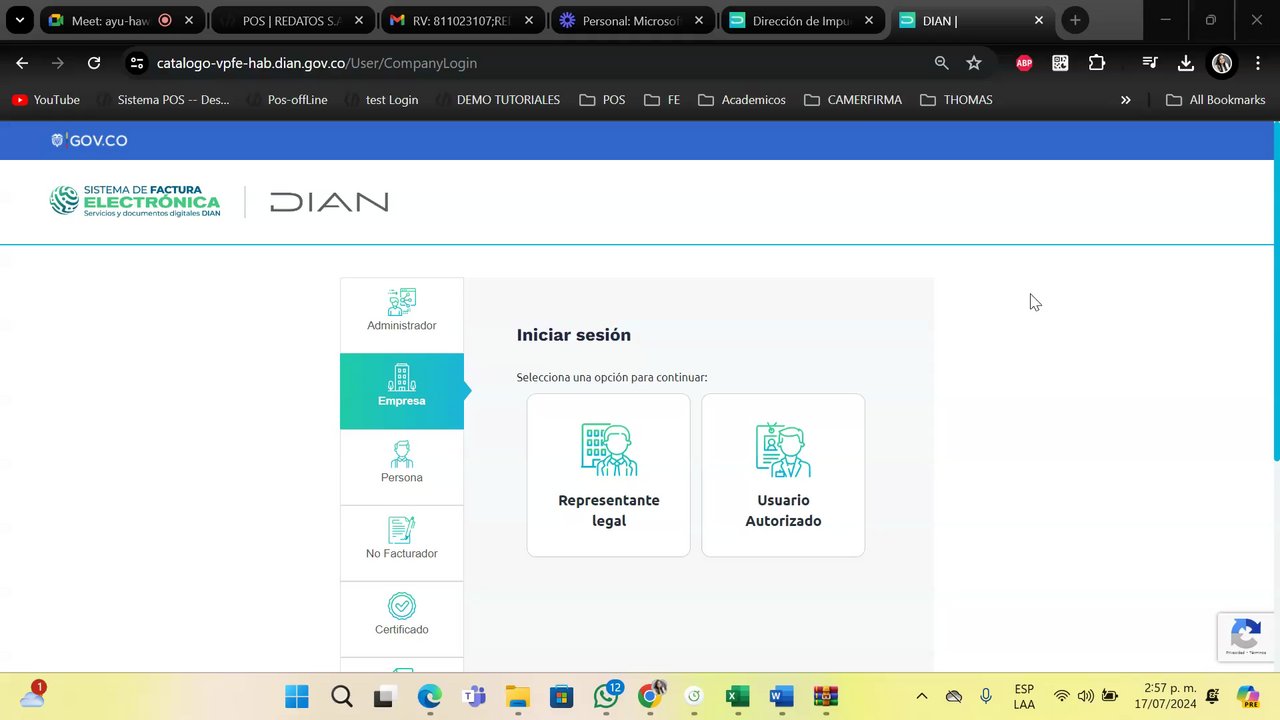This screenshot has width=1280, height=720.
Task: Open the Pos-offLine bookmark
Action: [287, 100]
